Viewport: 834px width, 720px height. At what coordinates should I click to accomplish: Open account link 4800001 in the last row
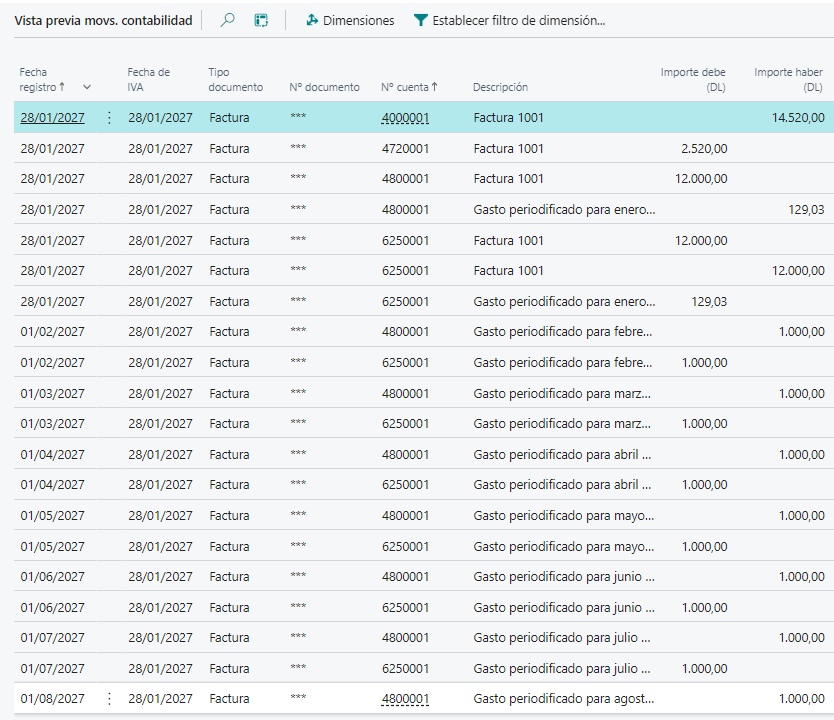pyautogui.click(x=405, y=699)
